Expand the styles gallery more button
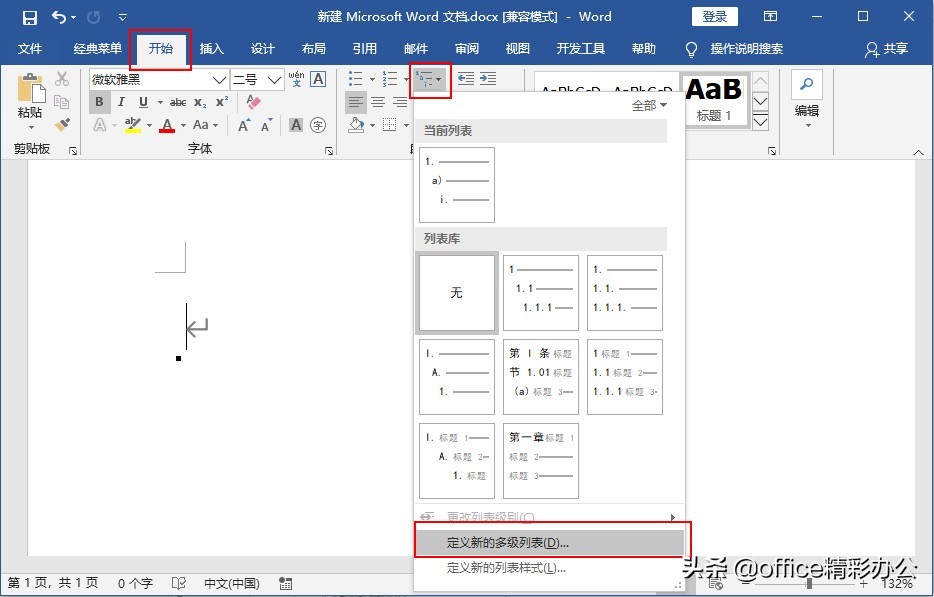 tap(761, 122)
